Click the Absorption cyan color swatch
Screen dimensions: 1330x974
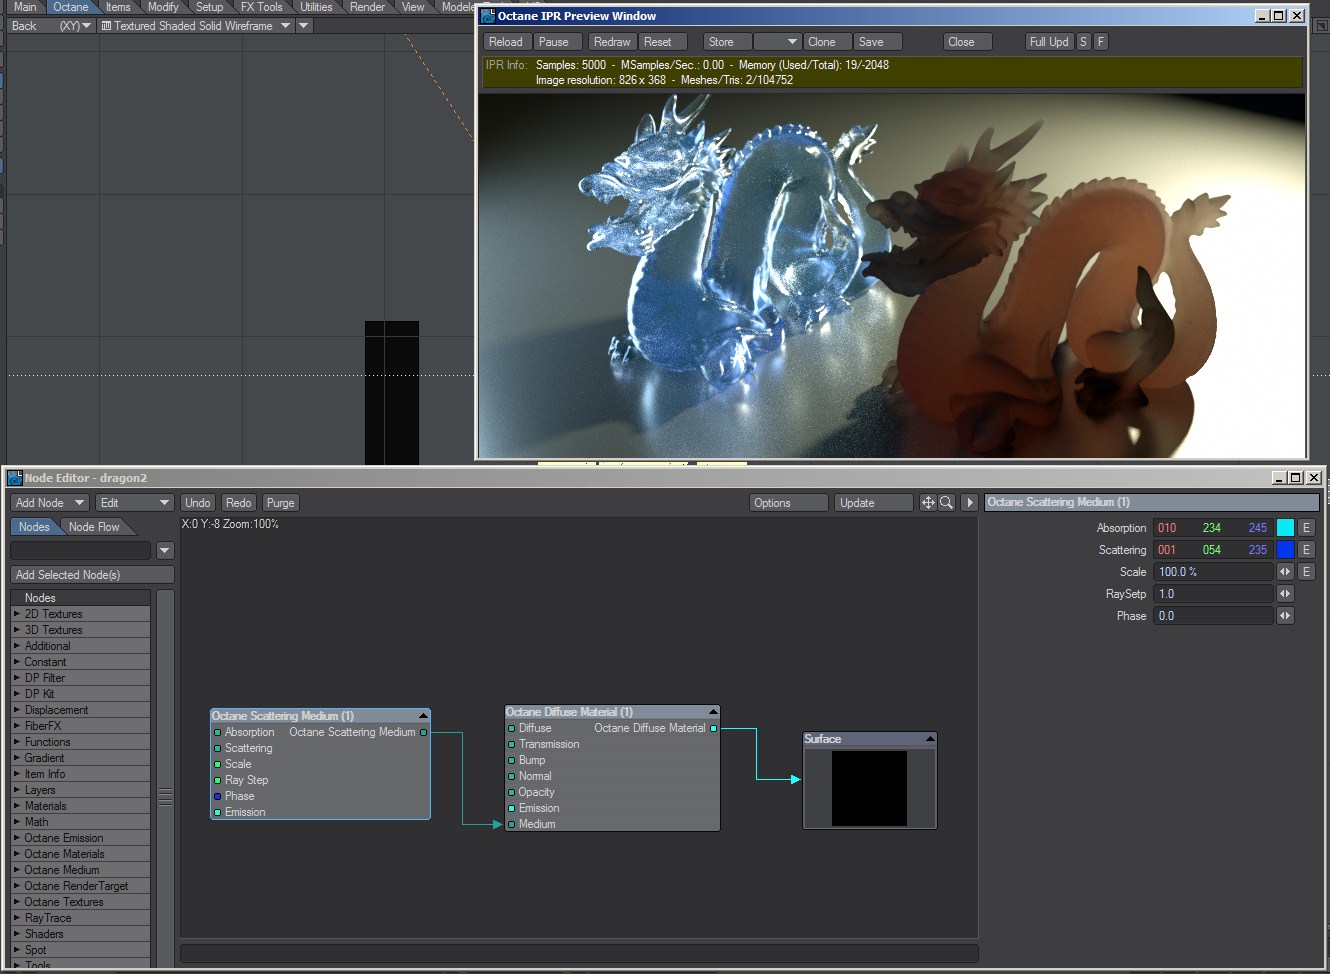pos(1286,528)
